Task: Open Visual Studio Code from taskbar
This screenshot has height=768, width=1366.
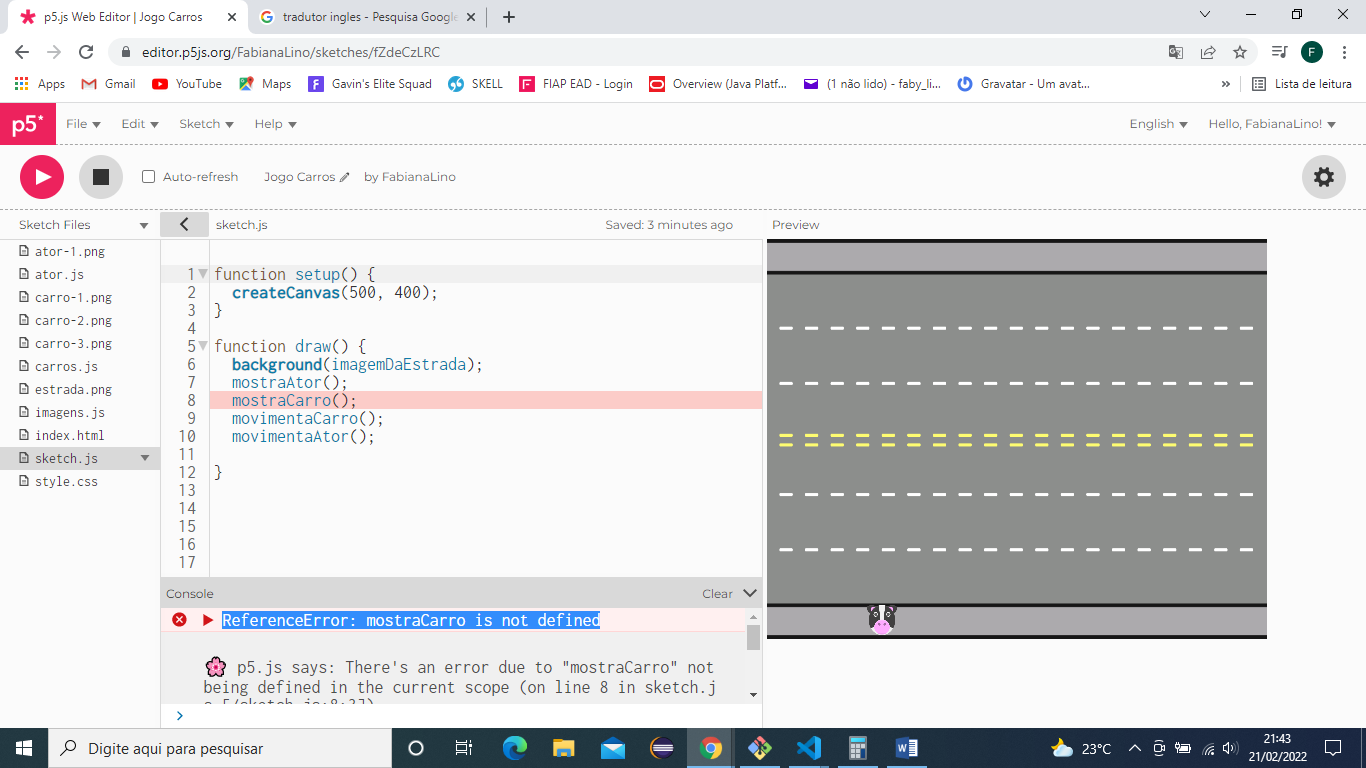Action: coord(809,748)
